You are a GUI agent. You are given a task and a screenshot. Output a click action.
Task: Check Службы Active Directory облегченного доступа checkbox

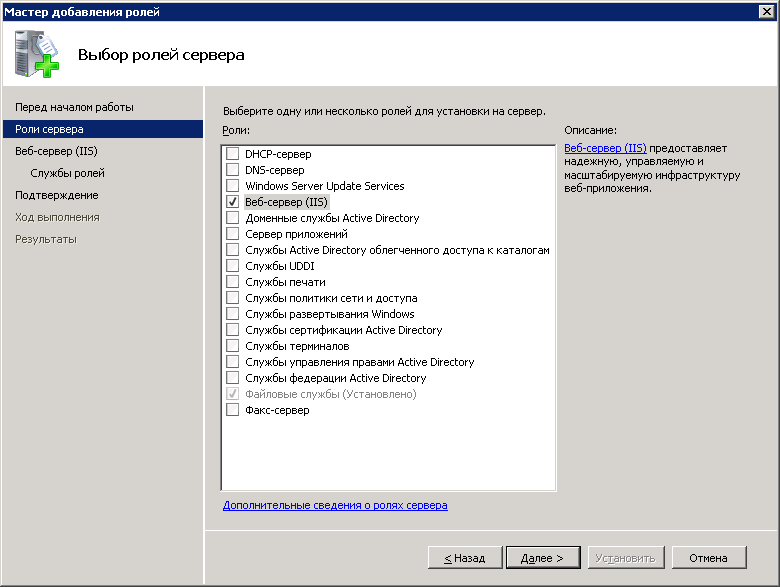(x=232, y=250)
